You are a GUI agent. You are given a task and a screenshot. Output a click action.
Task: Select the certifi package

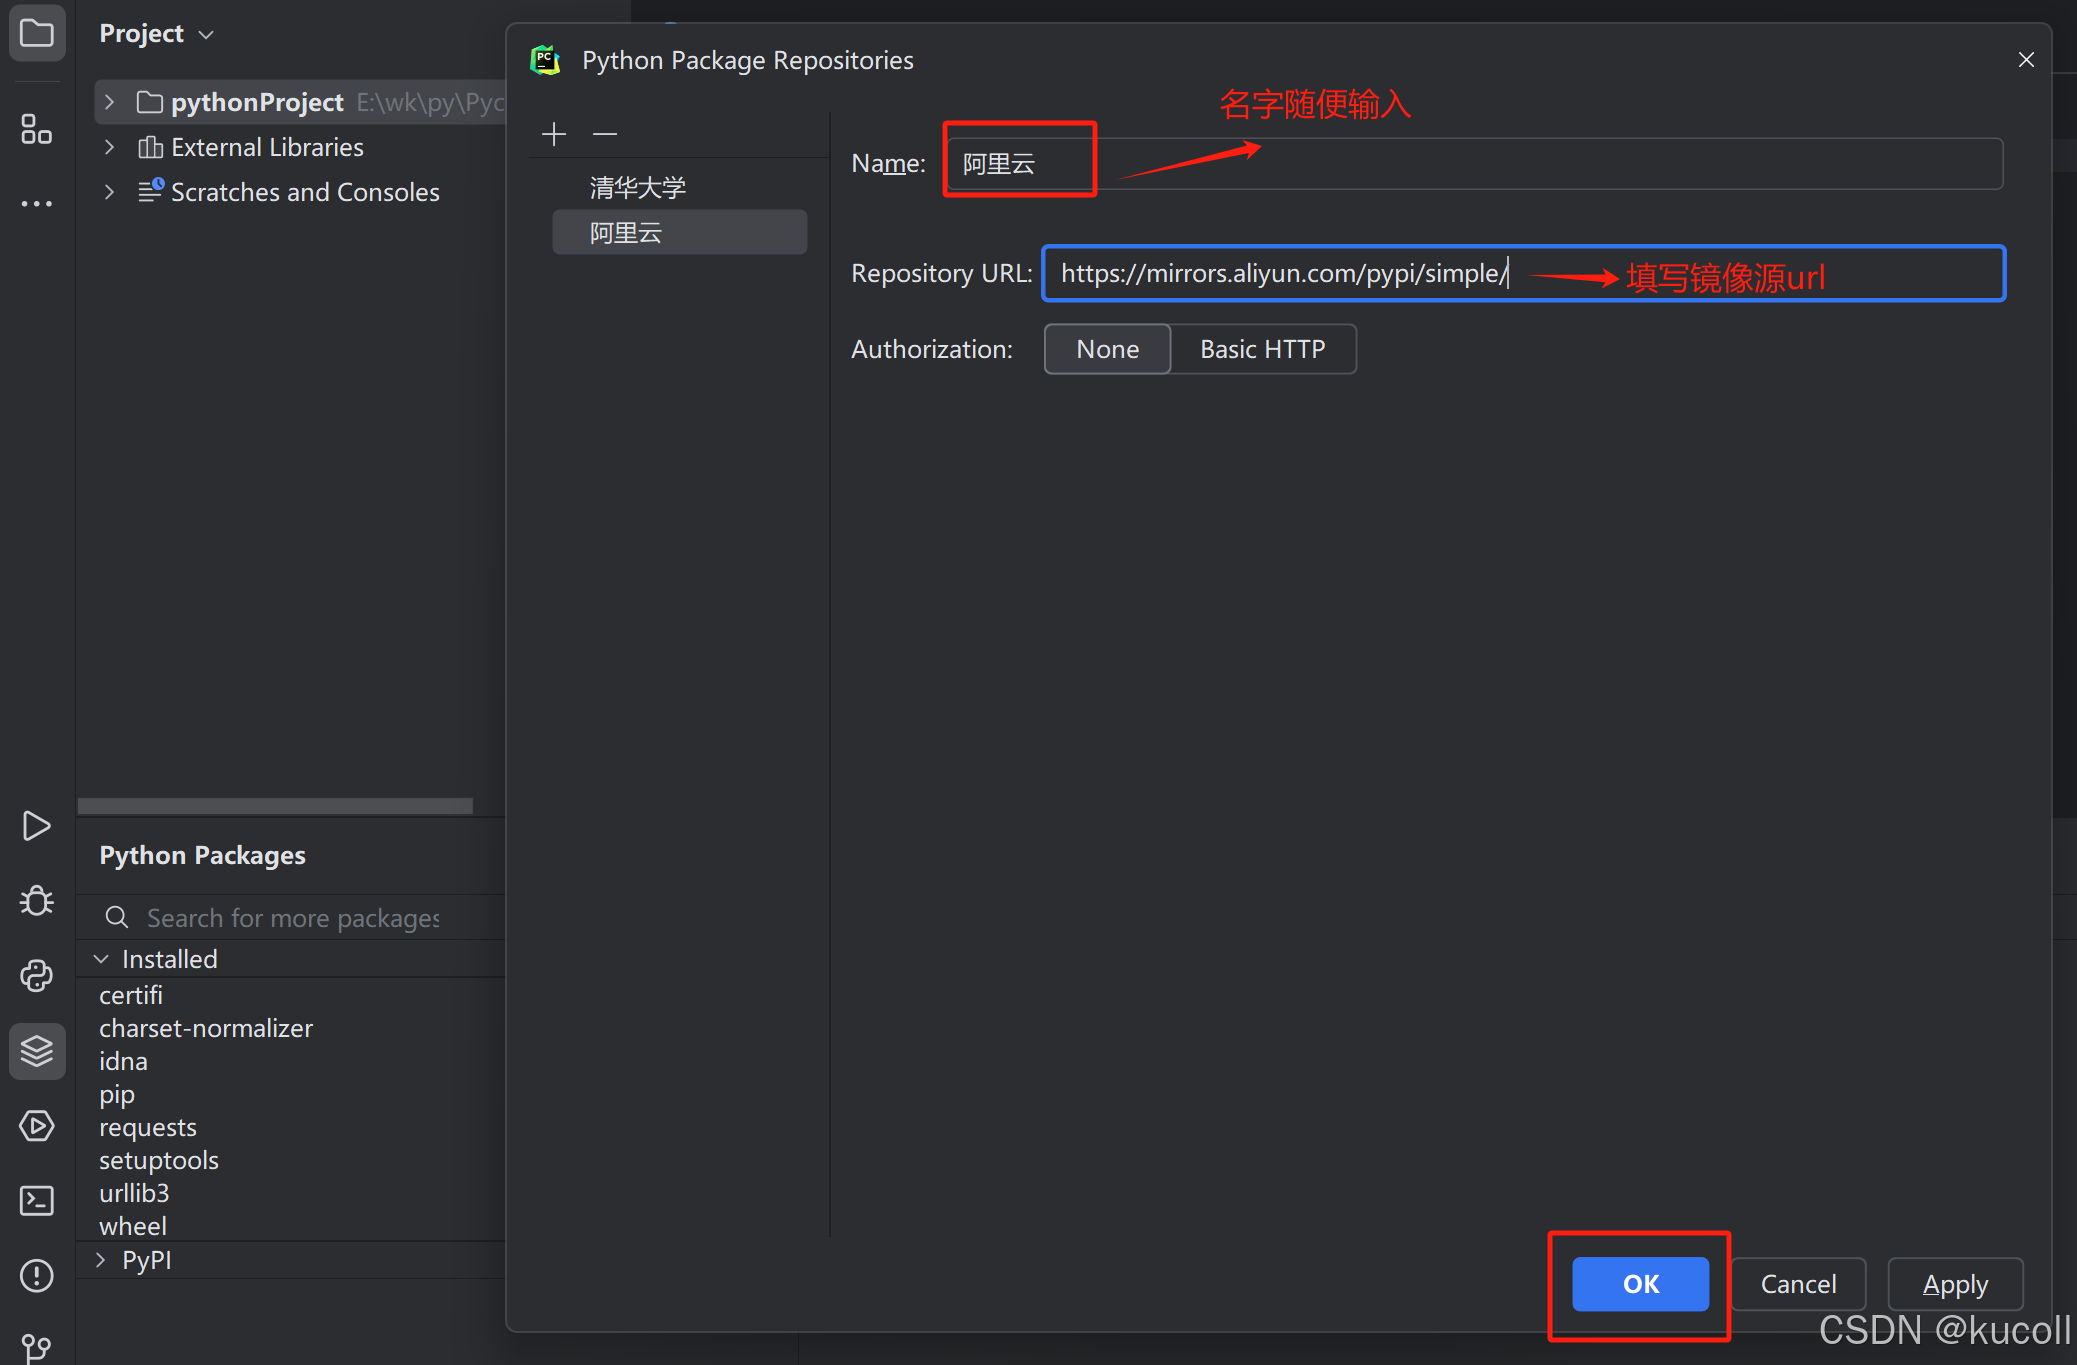(x=131, y=995)
